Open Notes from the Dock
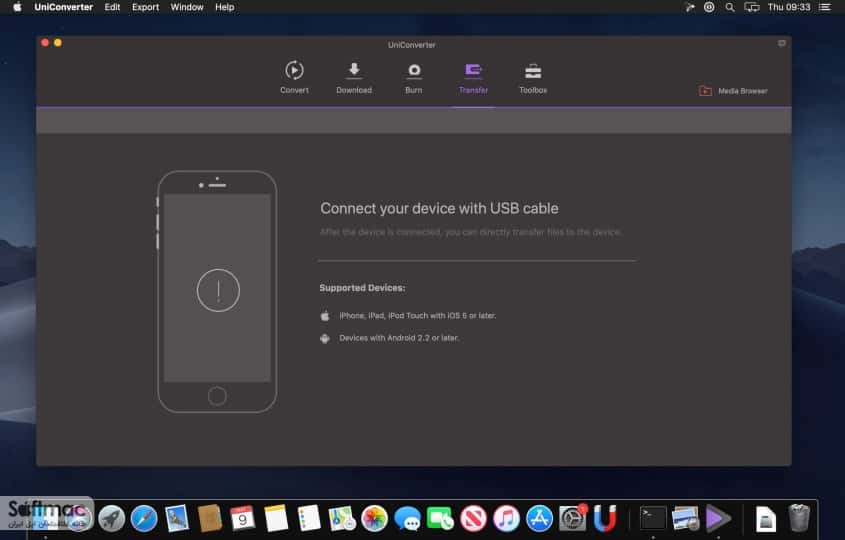This screenshot has height=540, width=845. (x=276, y=518)
